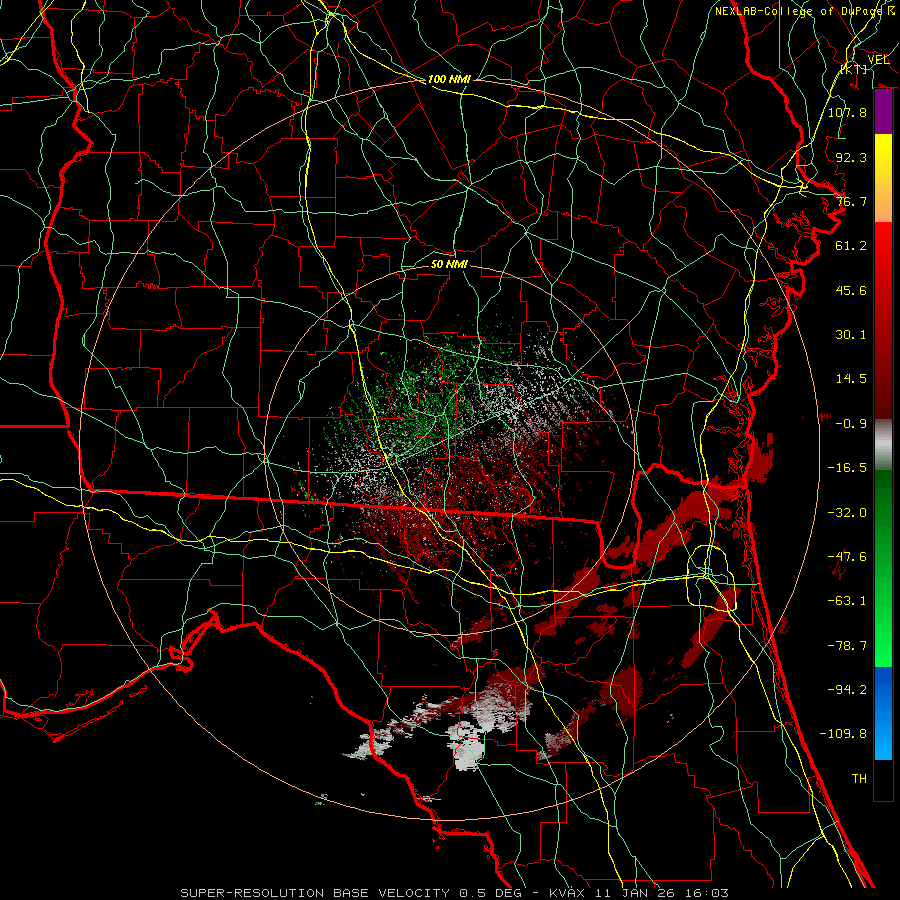The image size is (900, 900).
Task: Click the -16.5 legend value
Action: point(847,468)
